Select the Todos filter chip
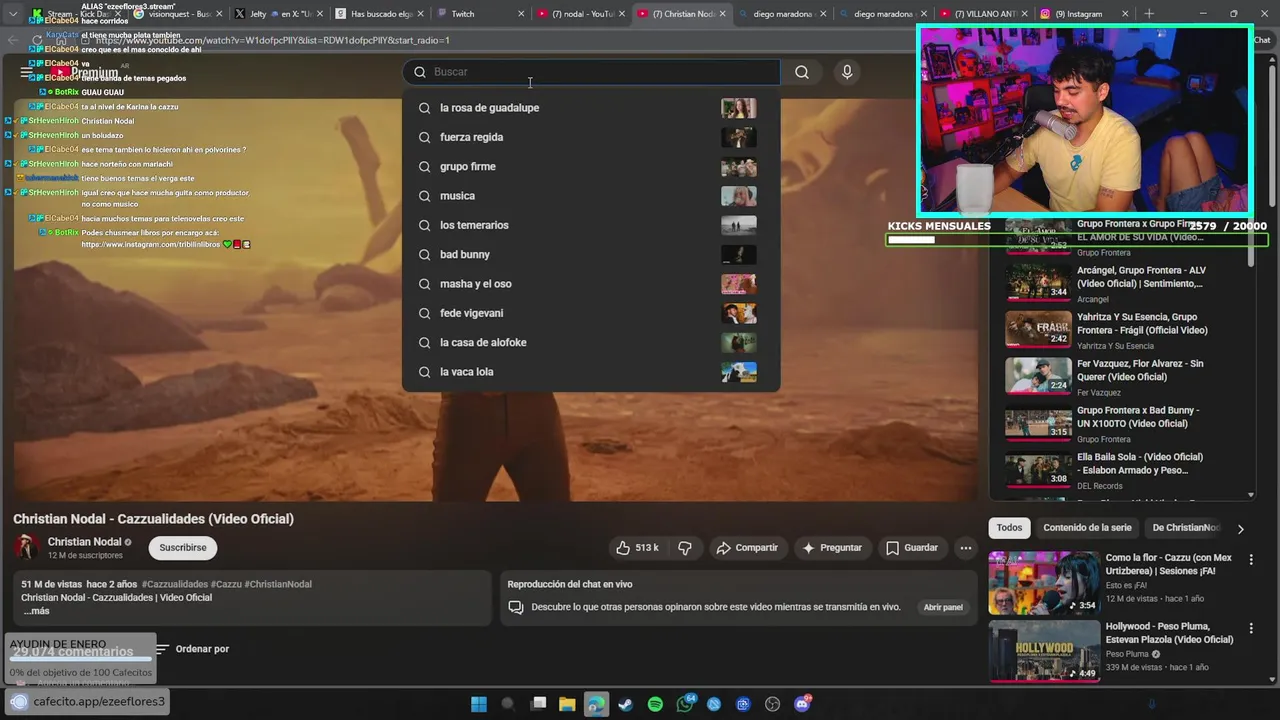Viewport: 1280px width, 720px height. click(x=1010, y=528)
